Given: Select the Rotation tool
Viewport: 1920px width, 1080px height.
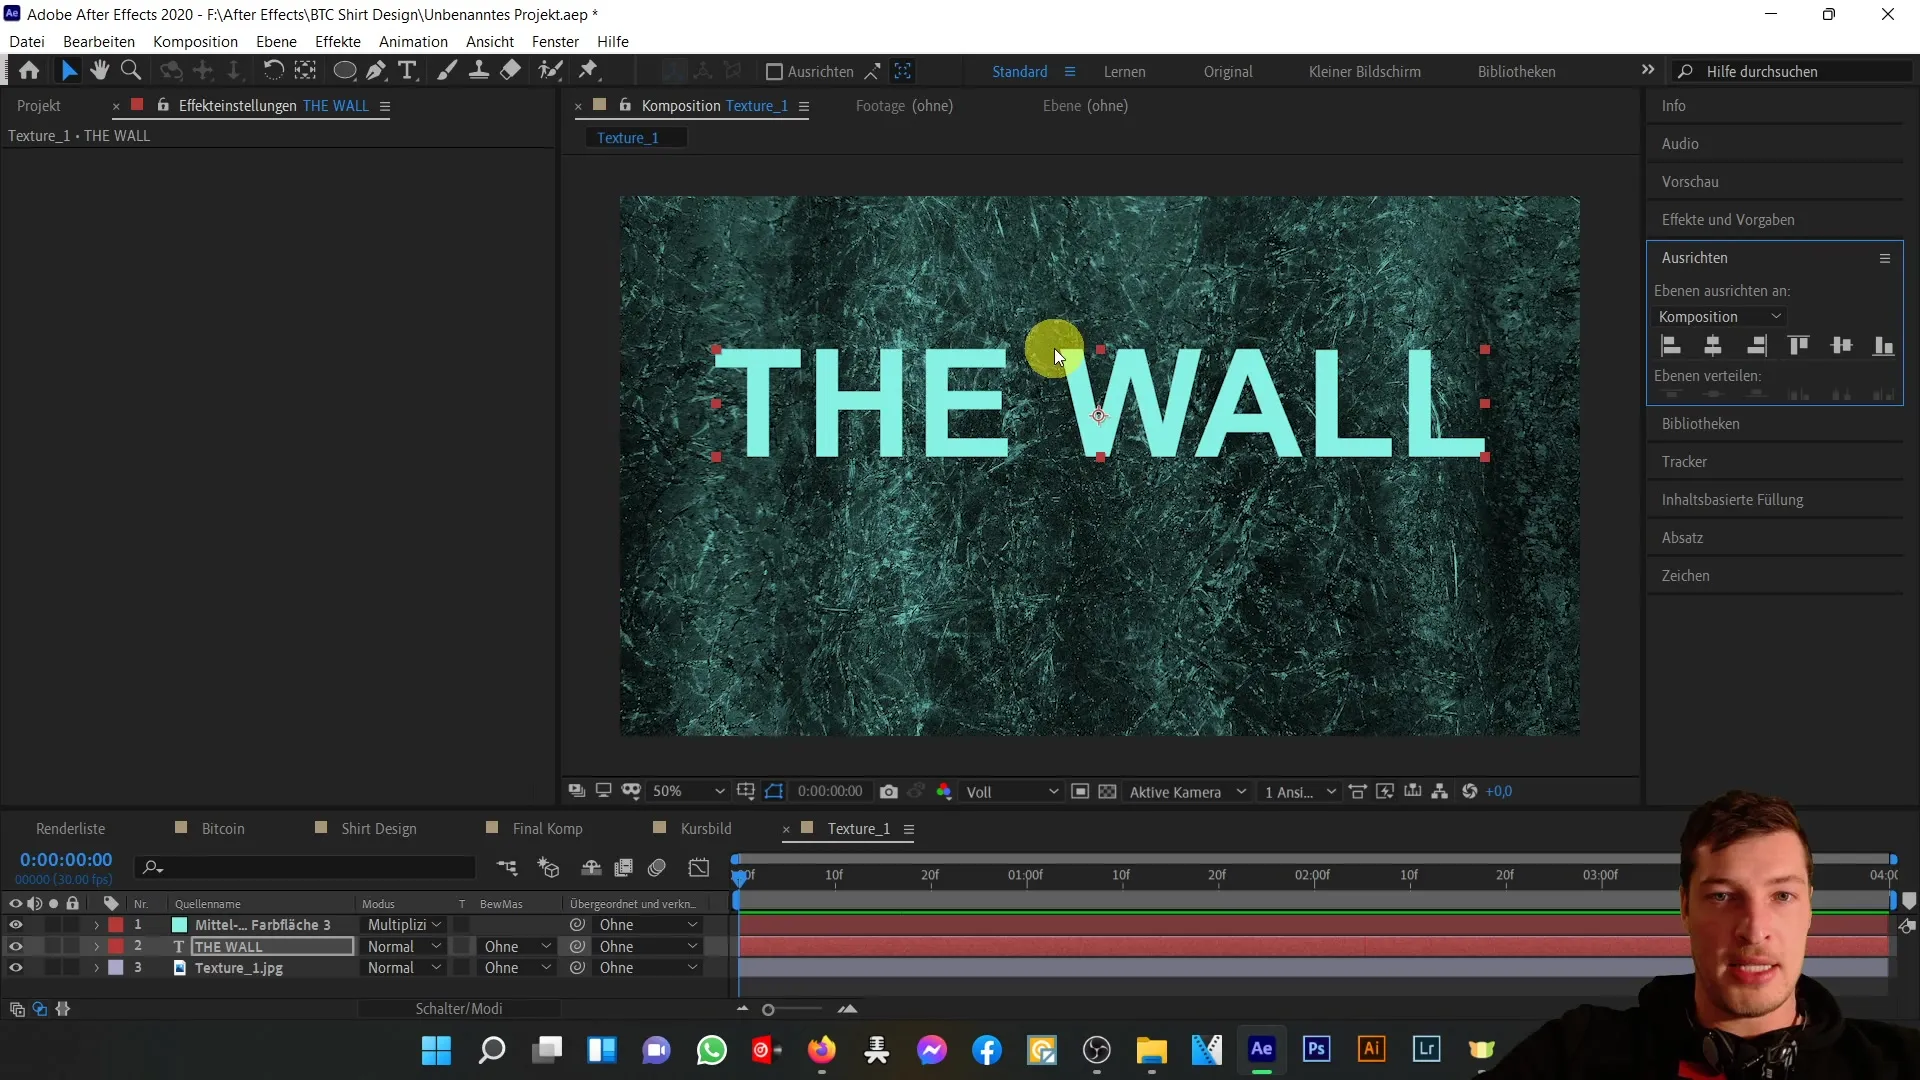Looking at the screenshot, I should tap(273, 71).
